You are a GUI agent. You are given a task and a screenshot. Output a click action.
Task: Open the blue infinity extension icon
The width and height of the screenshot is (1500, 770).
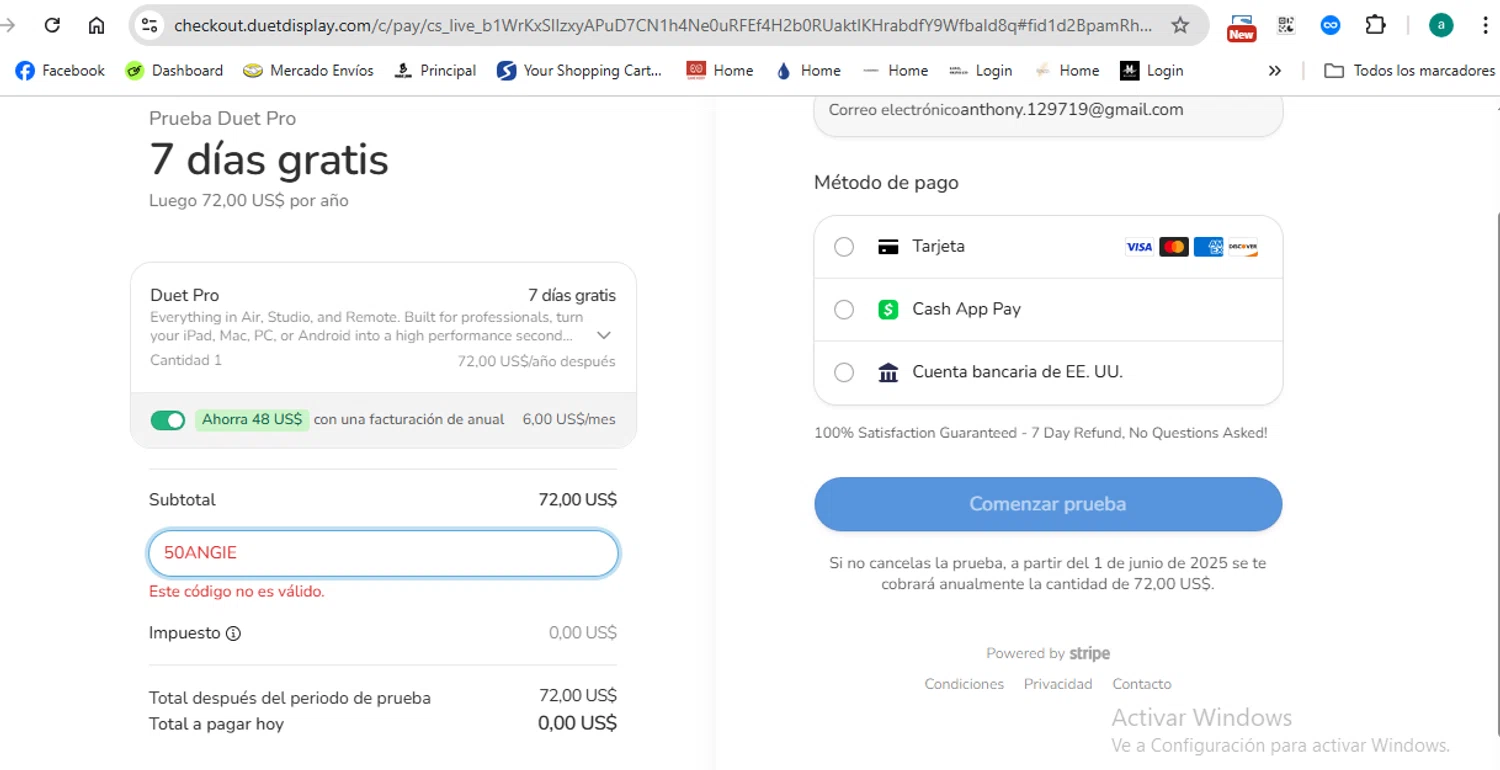[x=1330, y=25]
